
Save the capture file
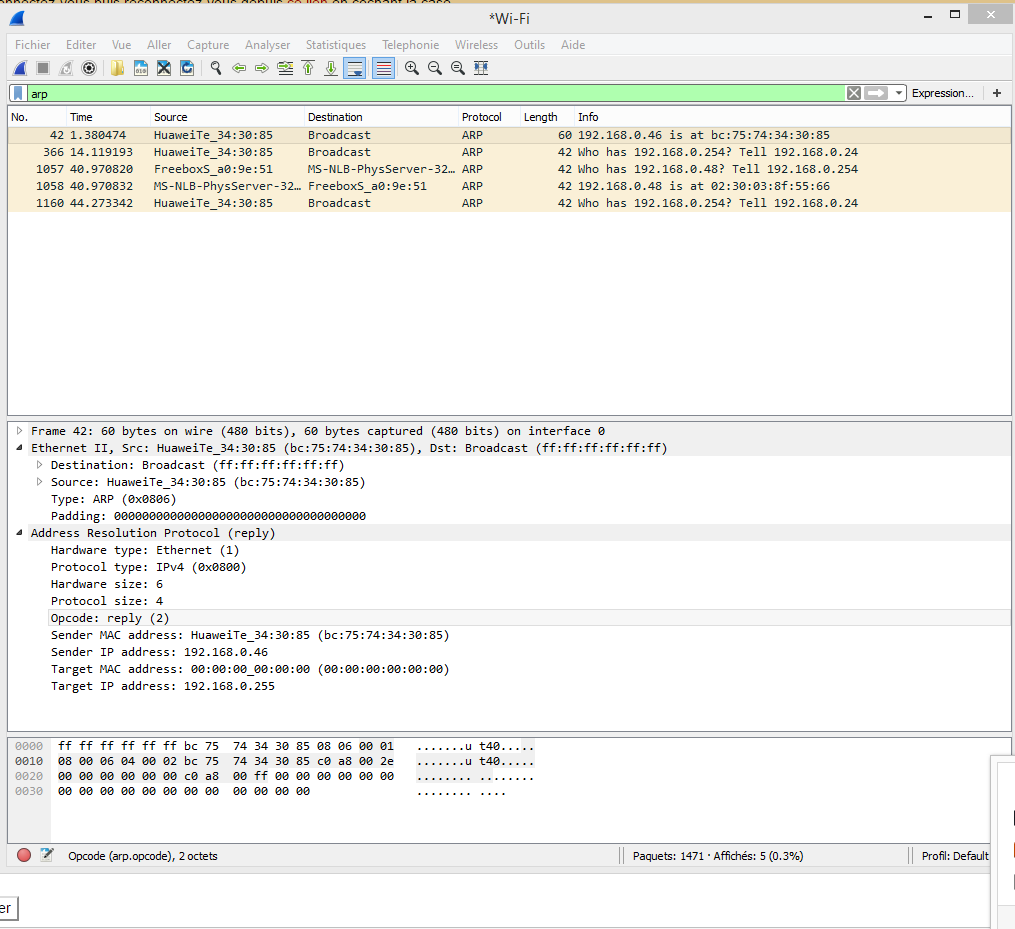(x=140, y=68)
